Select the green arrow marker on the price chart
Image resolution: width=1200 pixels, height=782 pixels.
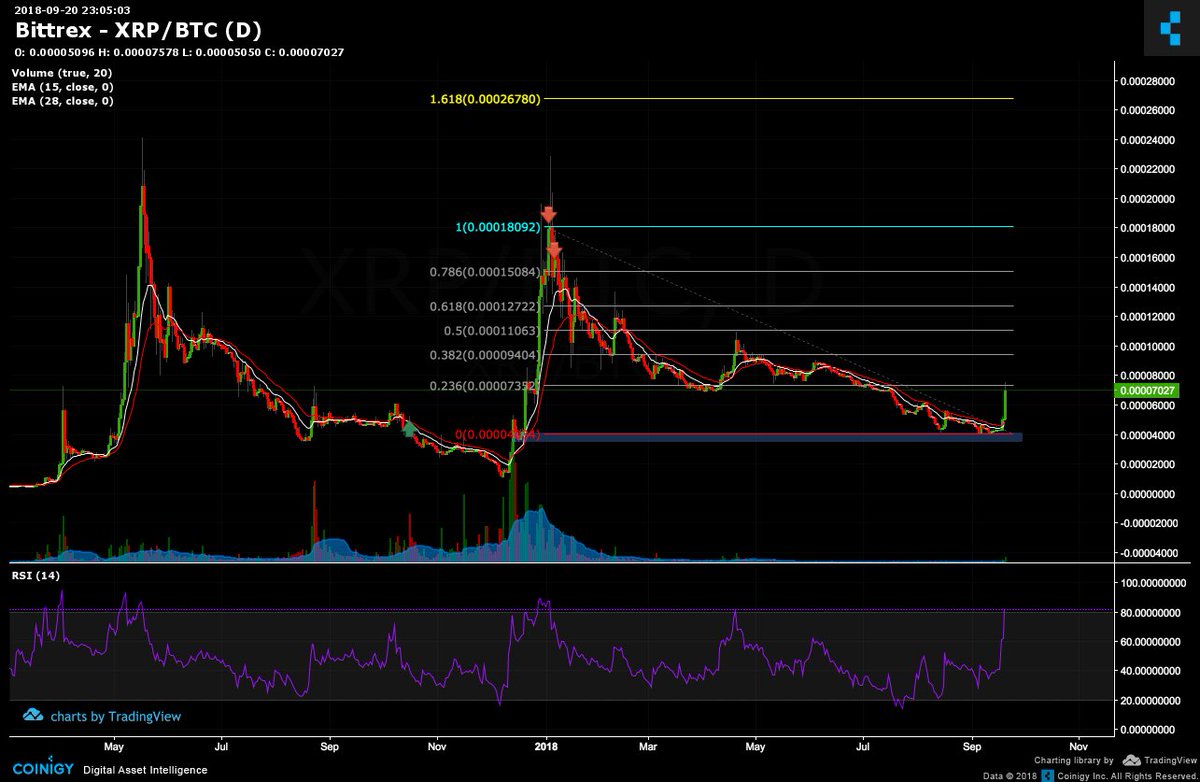click(408, 429)
